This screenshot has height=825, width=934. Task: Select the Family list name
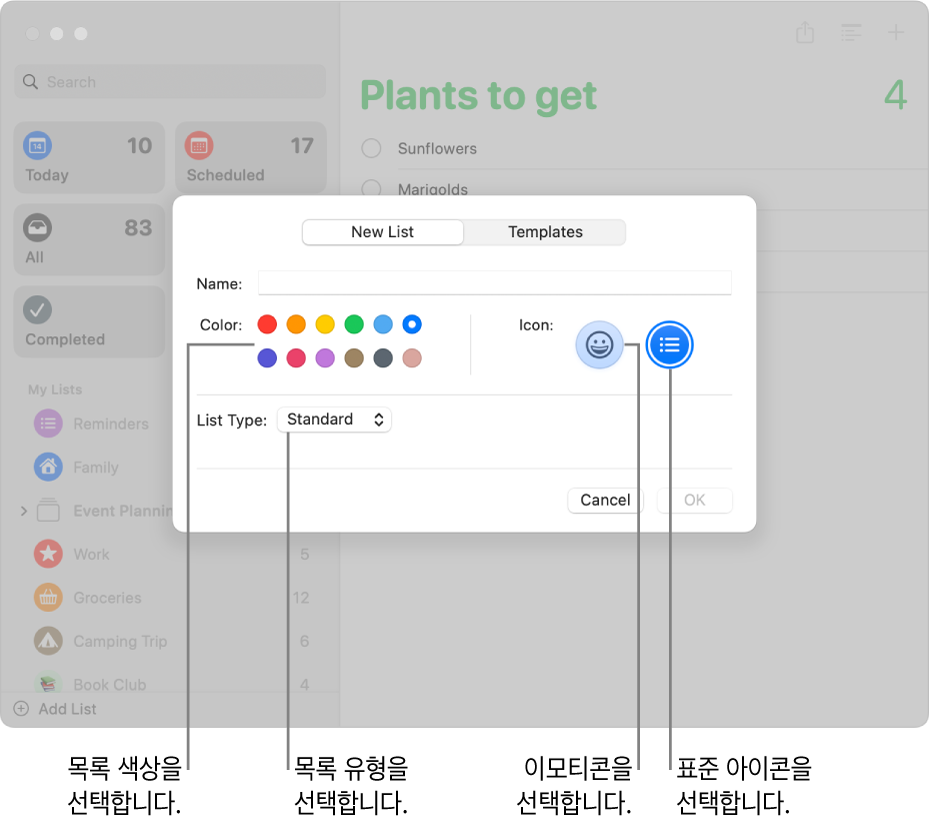pyautogui.click(x=96, y=467)
